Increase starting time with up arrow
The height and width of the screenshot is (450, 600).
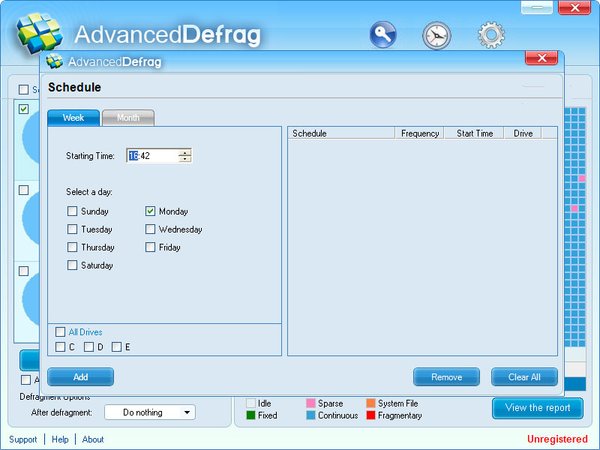point(184,152)
